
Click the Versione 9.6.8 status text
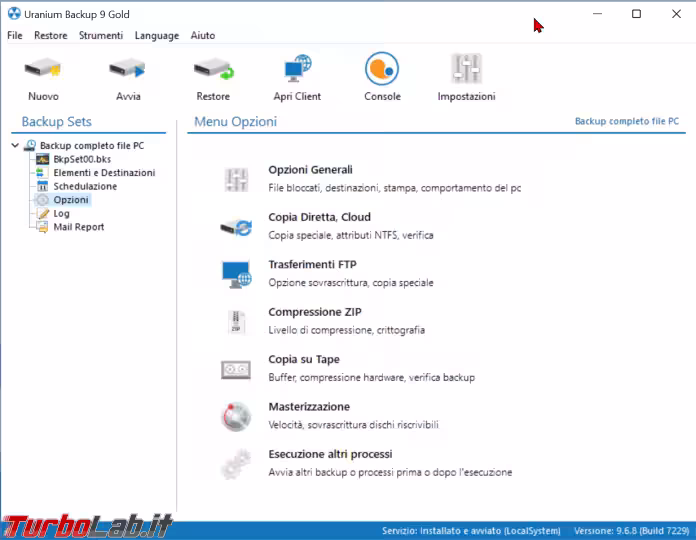632,531
